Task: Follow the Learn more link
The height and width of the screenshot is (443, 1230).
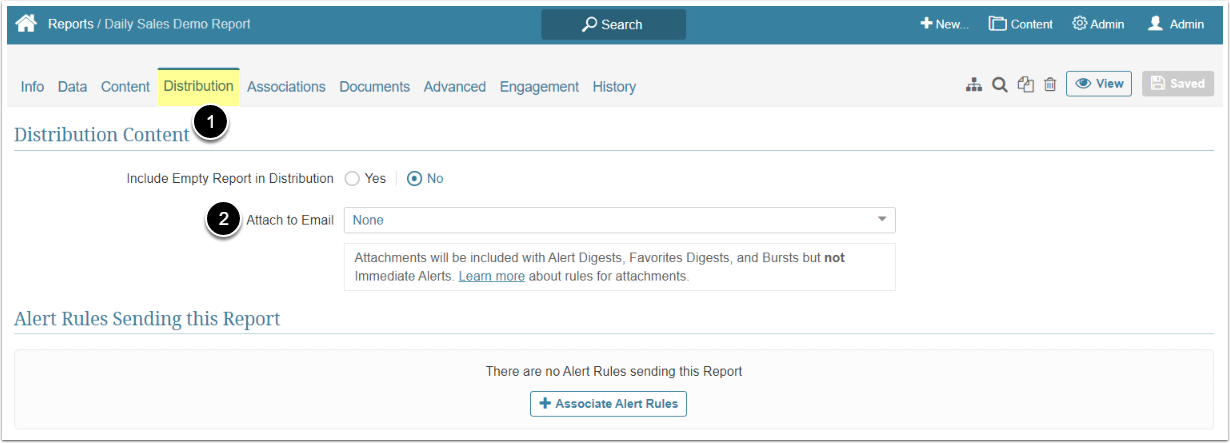Action: tap(491, 276)
